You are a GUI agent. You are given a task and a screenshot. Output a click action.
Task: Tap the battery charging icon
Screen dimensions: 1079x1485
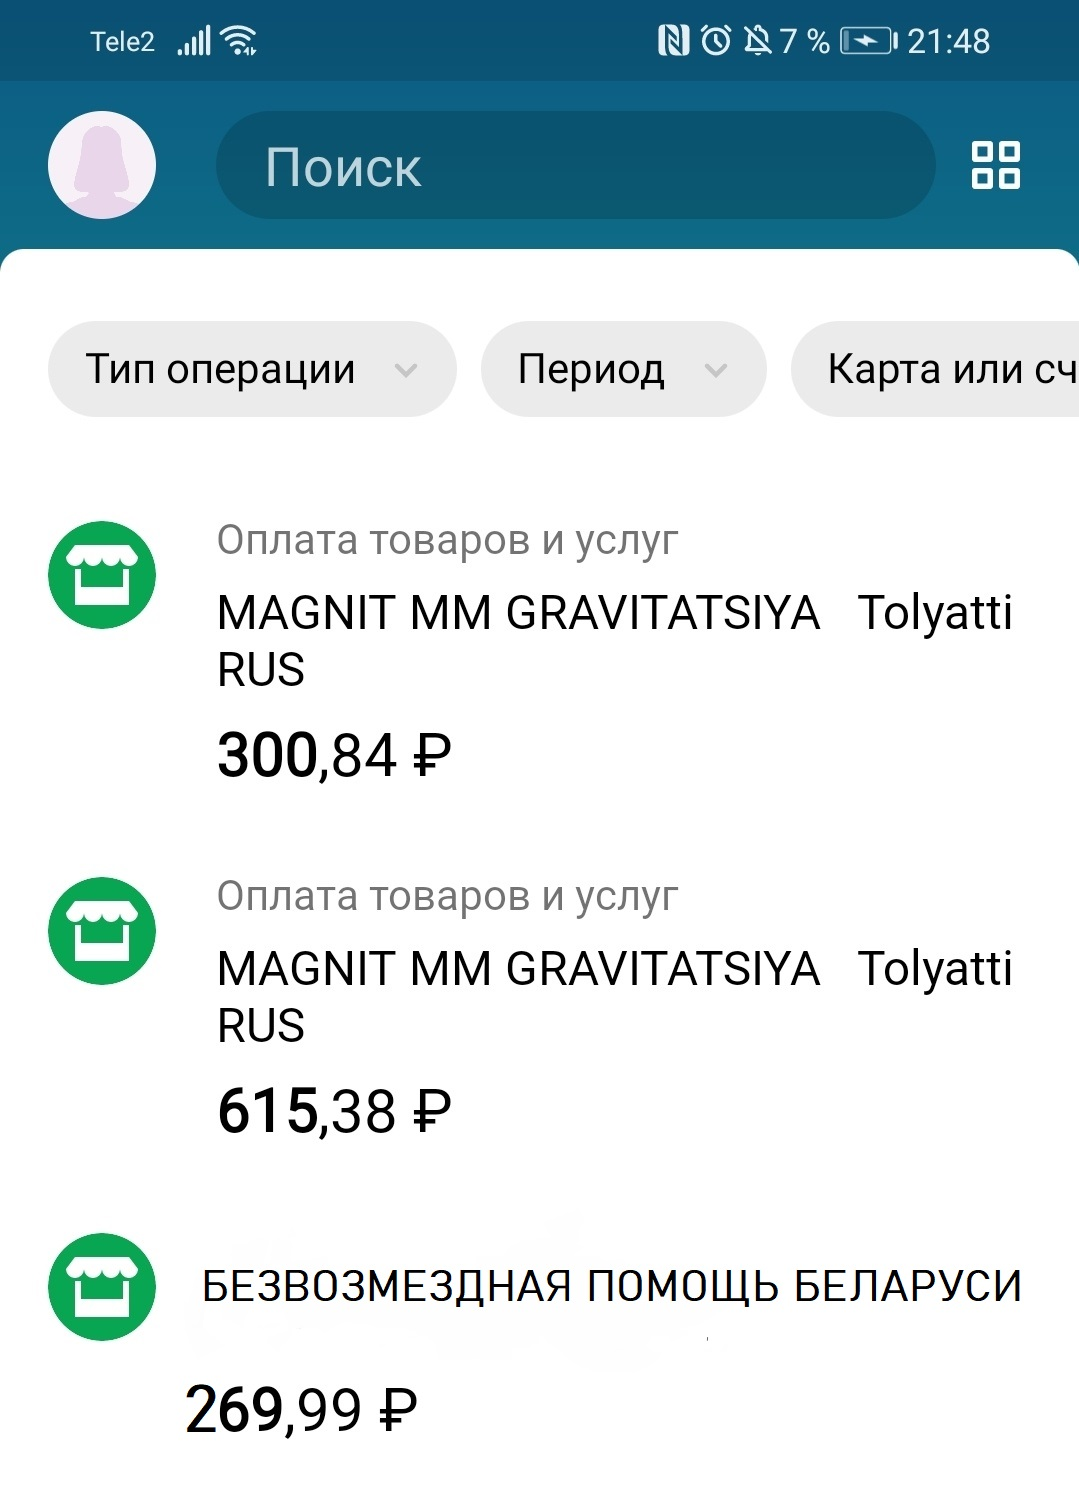point(868,41)
